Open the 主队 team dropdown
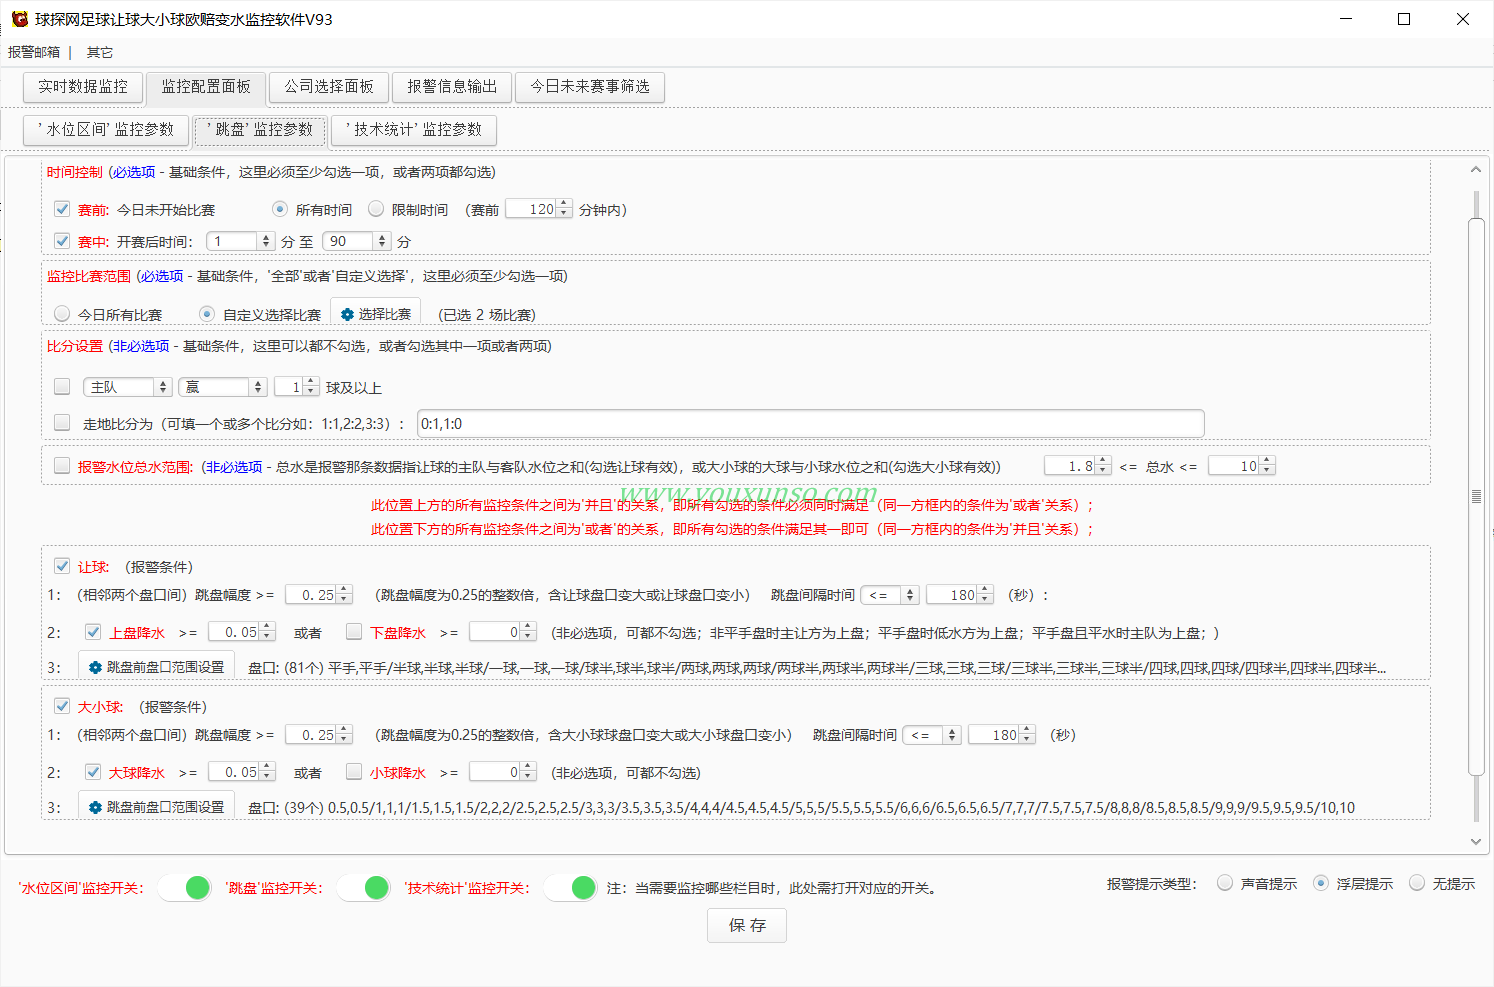The width and height of the screenshot is (1494, 987). [127, 387]
